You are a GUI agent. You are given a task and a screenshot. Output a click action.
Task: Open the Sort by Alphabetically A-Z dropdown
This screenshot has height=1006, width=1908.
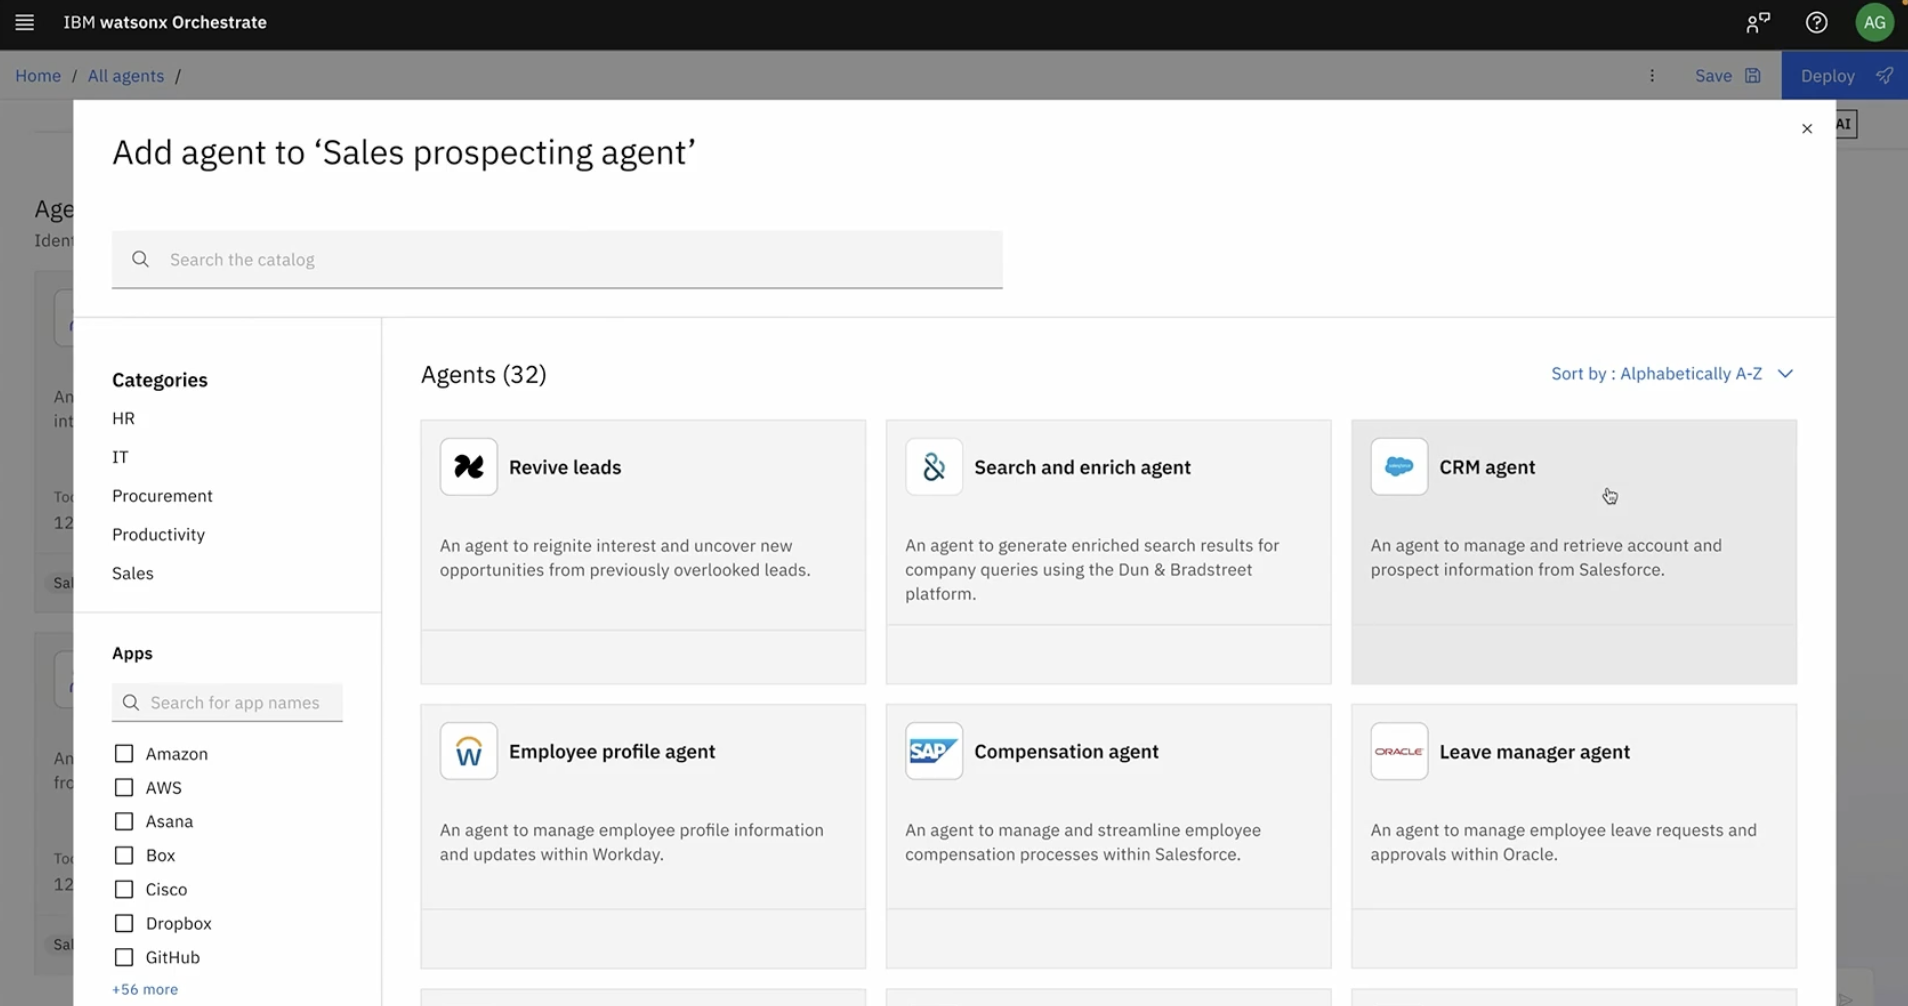click(x=1671, y=373)
